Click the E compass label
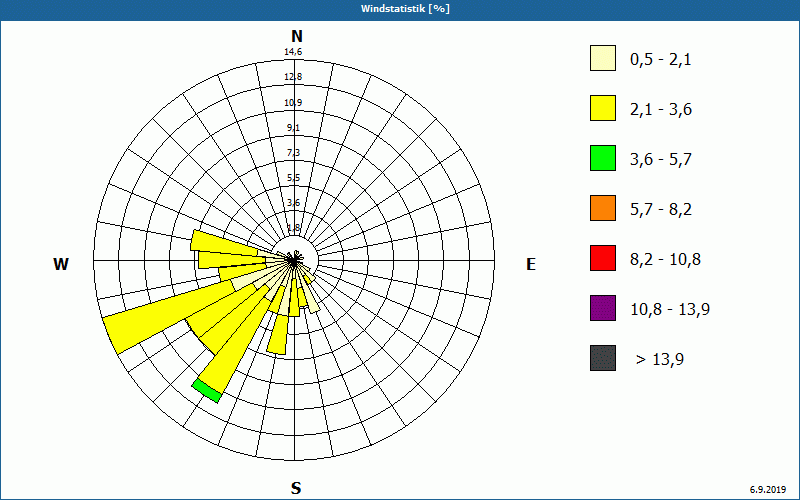The width and height of the screenshot is (800, 500). coord(531,264)
